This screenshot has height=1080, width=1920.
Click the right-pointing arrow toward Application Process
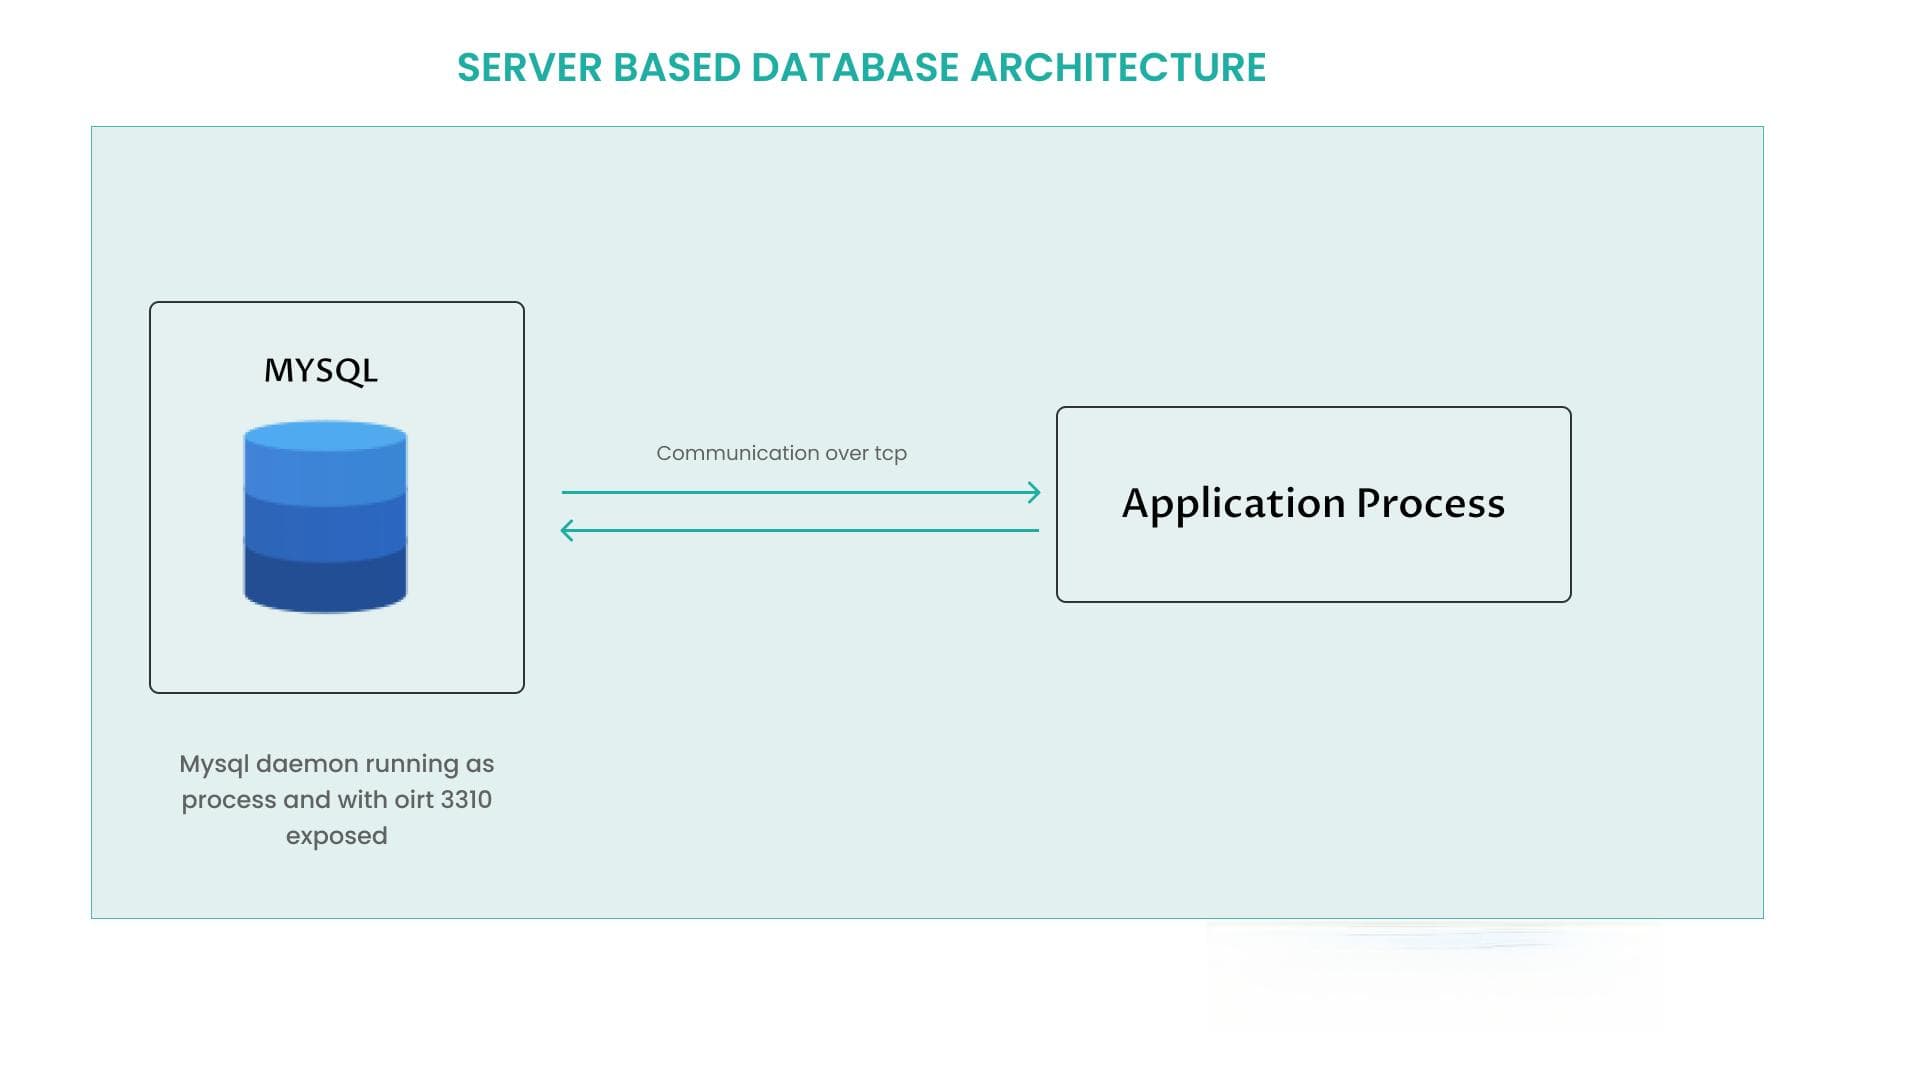point(801,492)
